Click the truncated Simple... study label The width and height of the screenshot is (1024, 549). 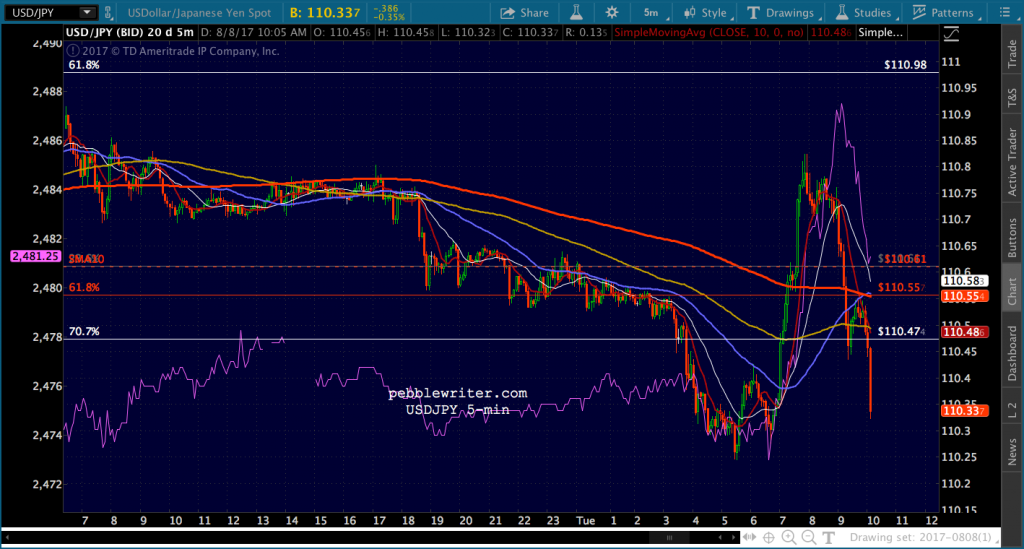tap(880, 33)
